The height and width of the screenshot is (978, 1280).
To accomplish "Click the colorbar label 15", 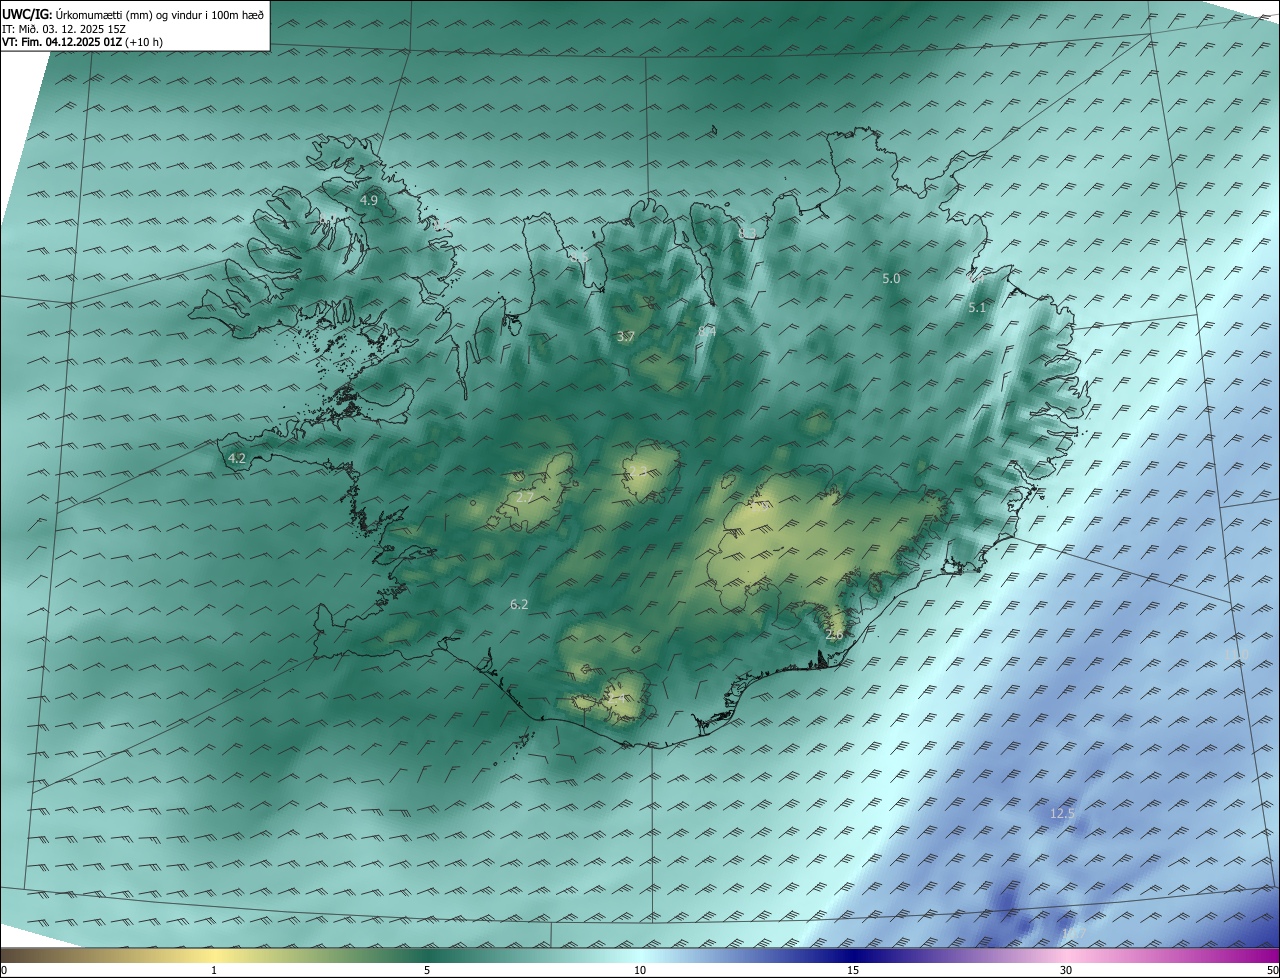I will click(853, 970).
